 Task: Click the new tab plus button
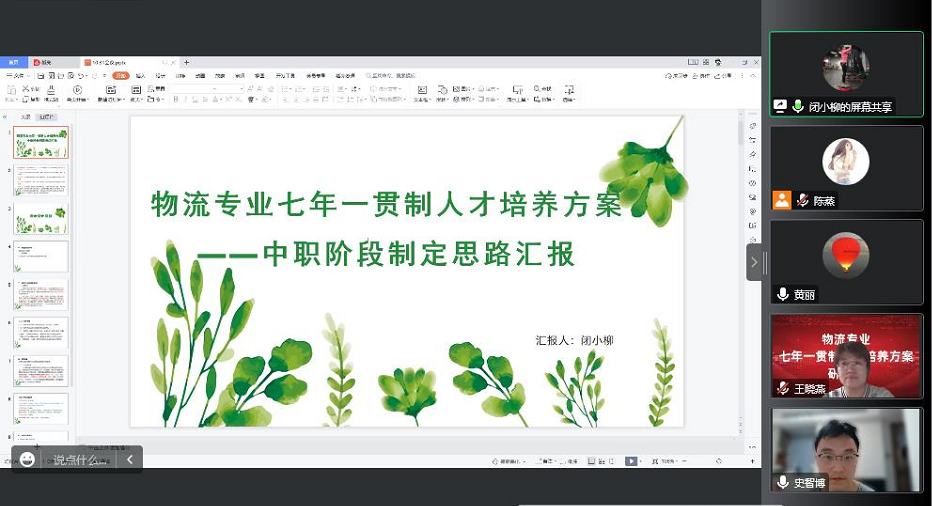point(186,62)
